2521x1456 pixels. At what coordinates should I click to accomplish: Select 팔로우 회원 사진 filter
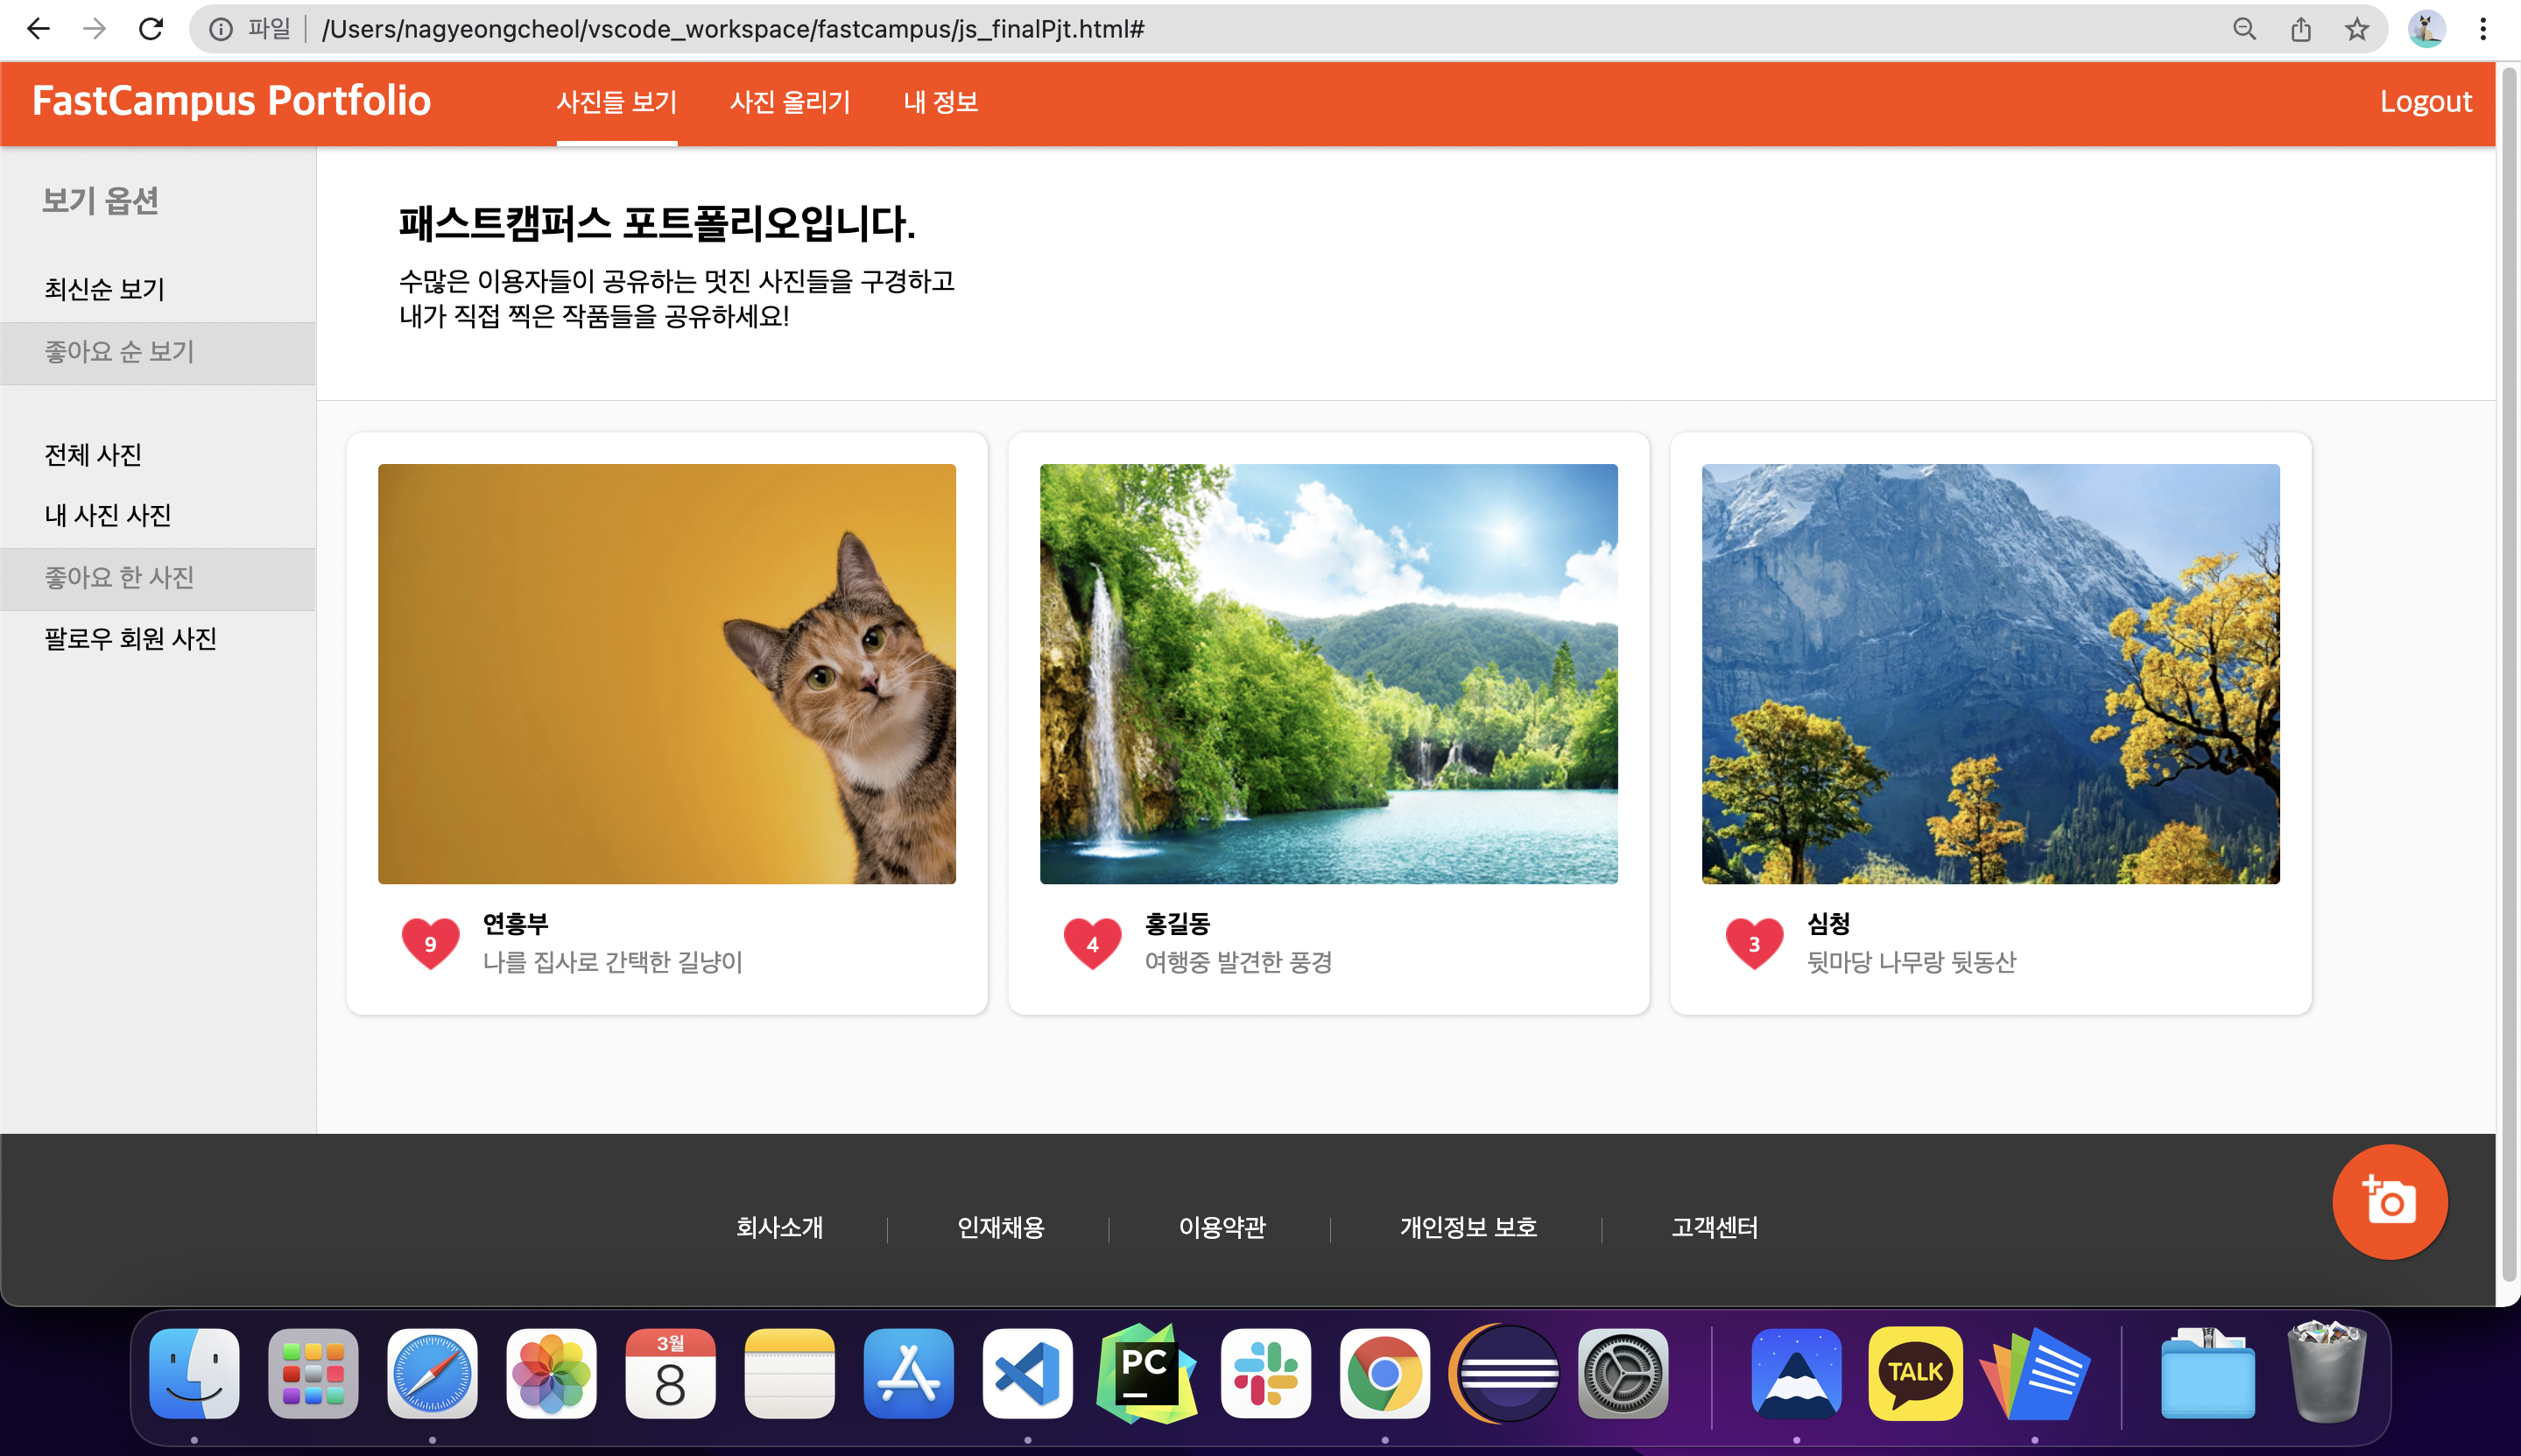[x=130, y=638]
